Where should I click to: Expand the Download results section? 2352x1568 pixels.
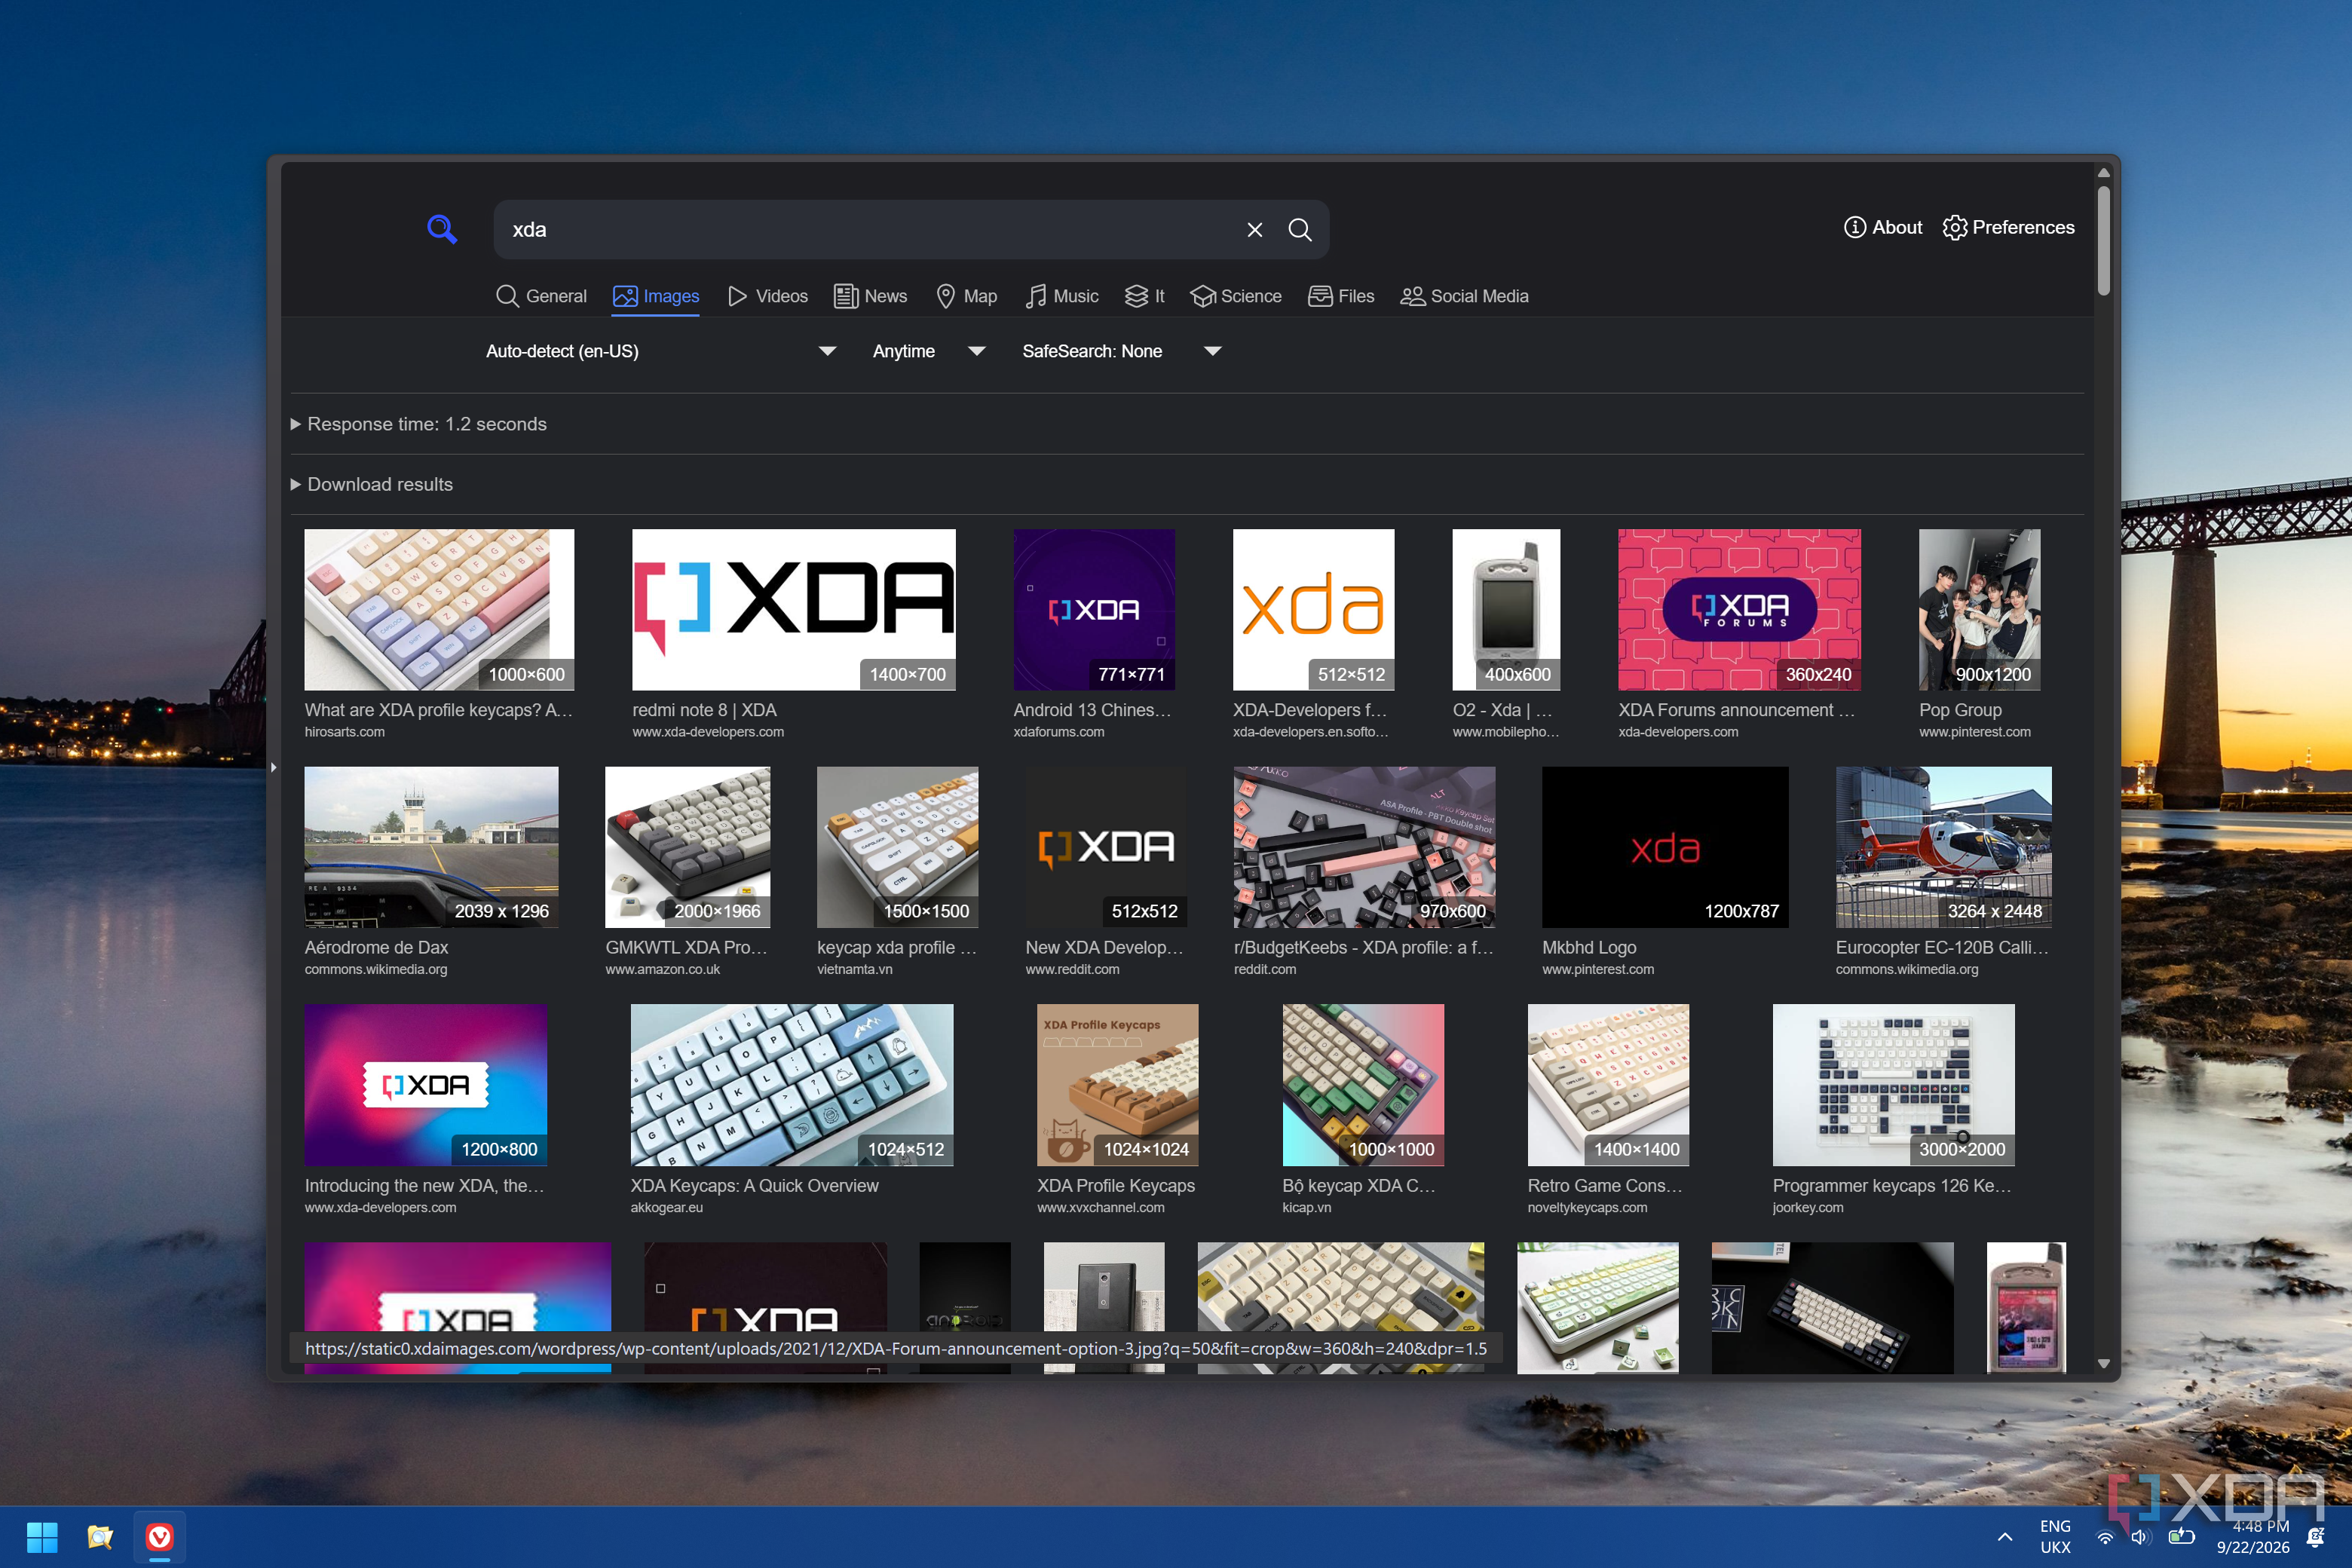[x=372, y=484]
